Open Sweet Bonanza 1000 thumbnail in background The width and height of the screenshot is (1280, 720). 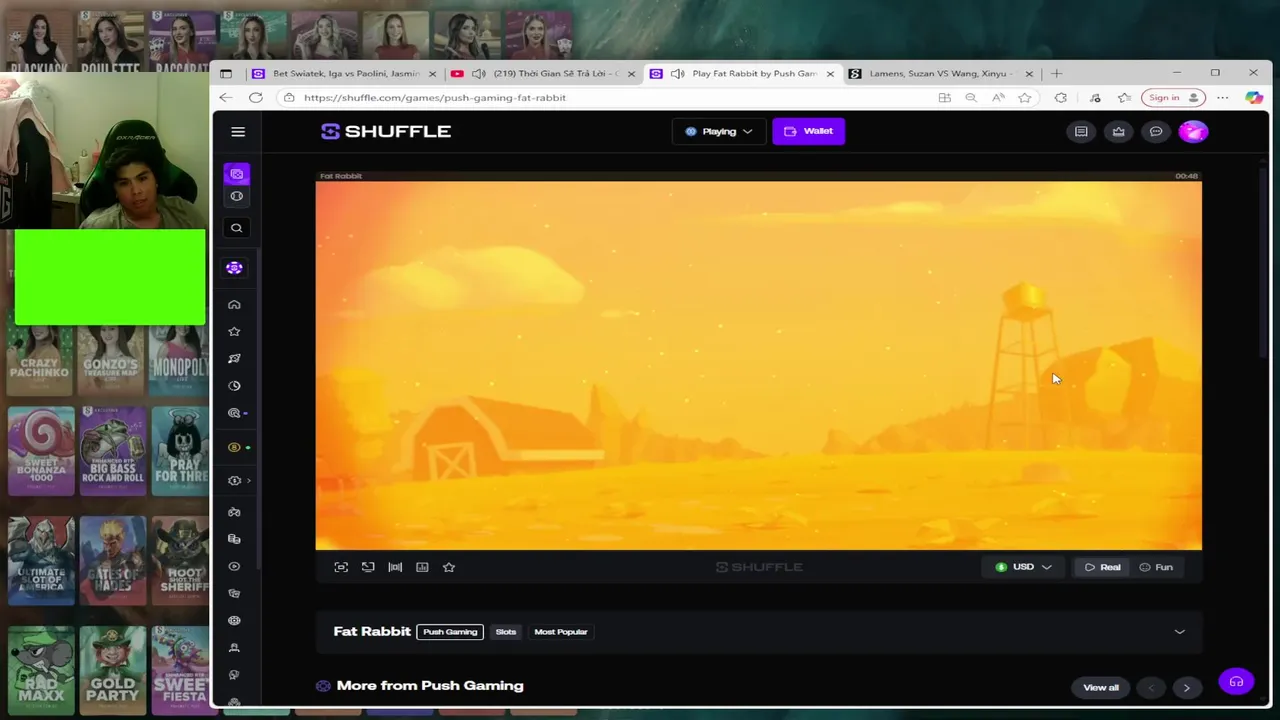41,450
